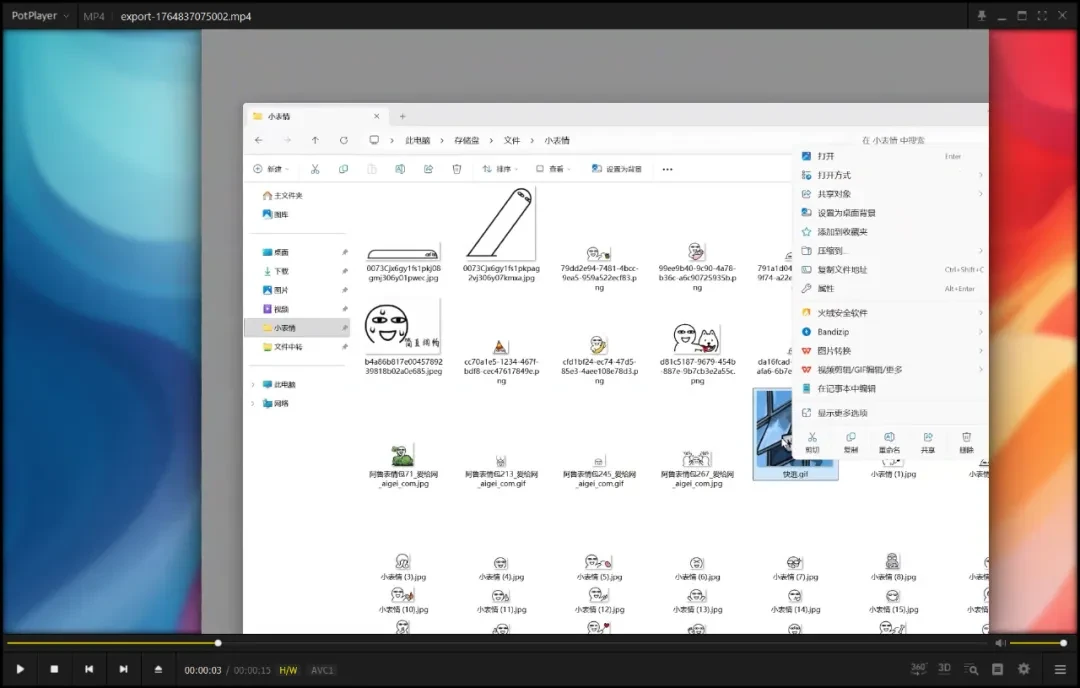Image resolution: width=1080 pixels, height=688 pixels.
Task: Adjust the volume slider
Action: point(1038,643)
